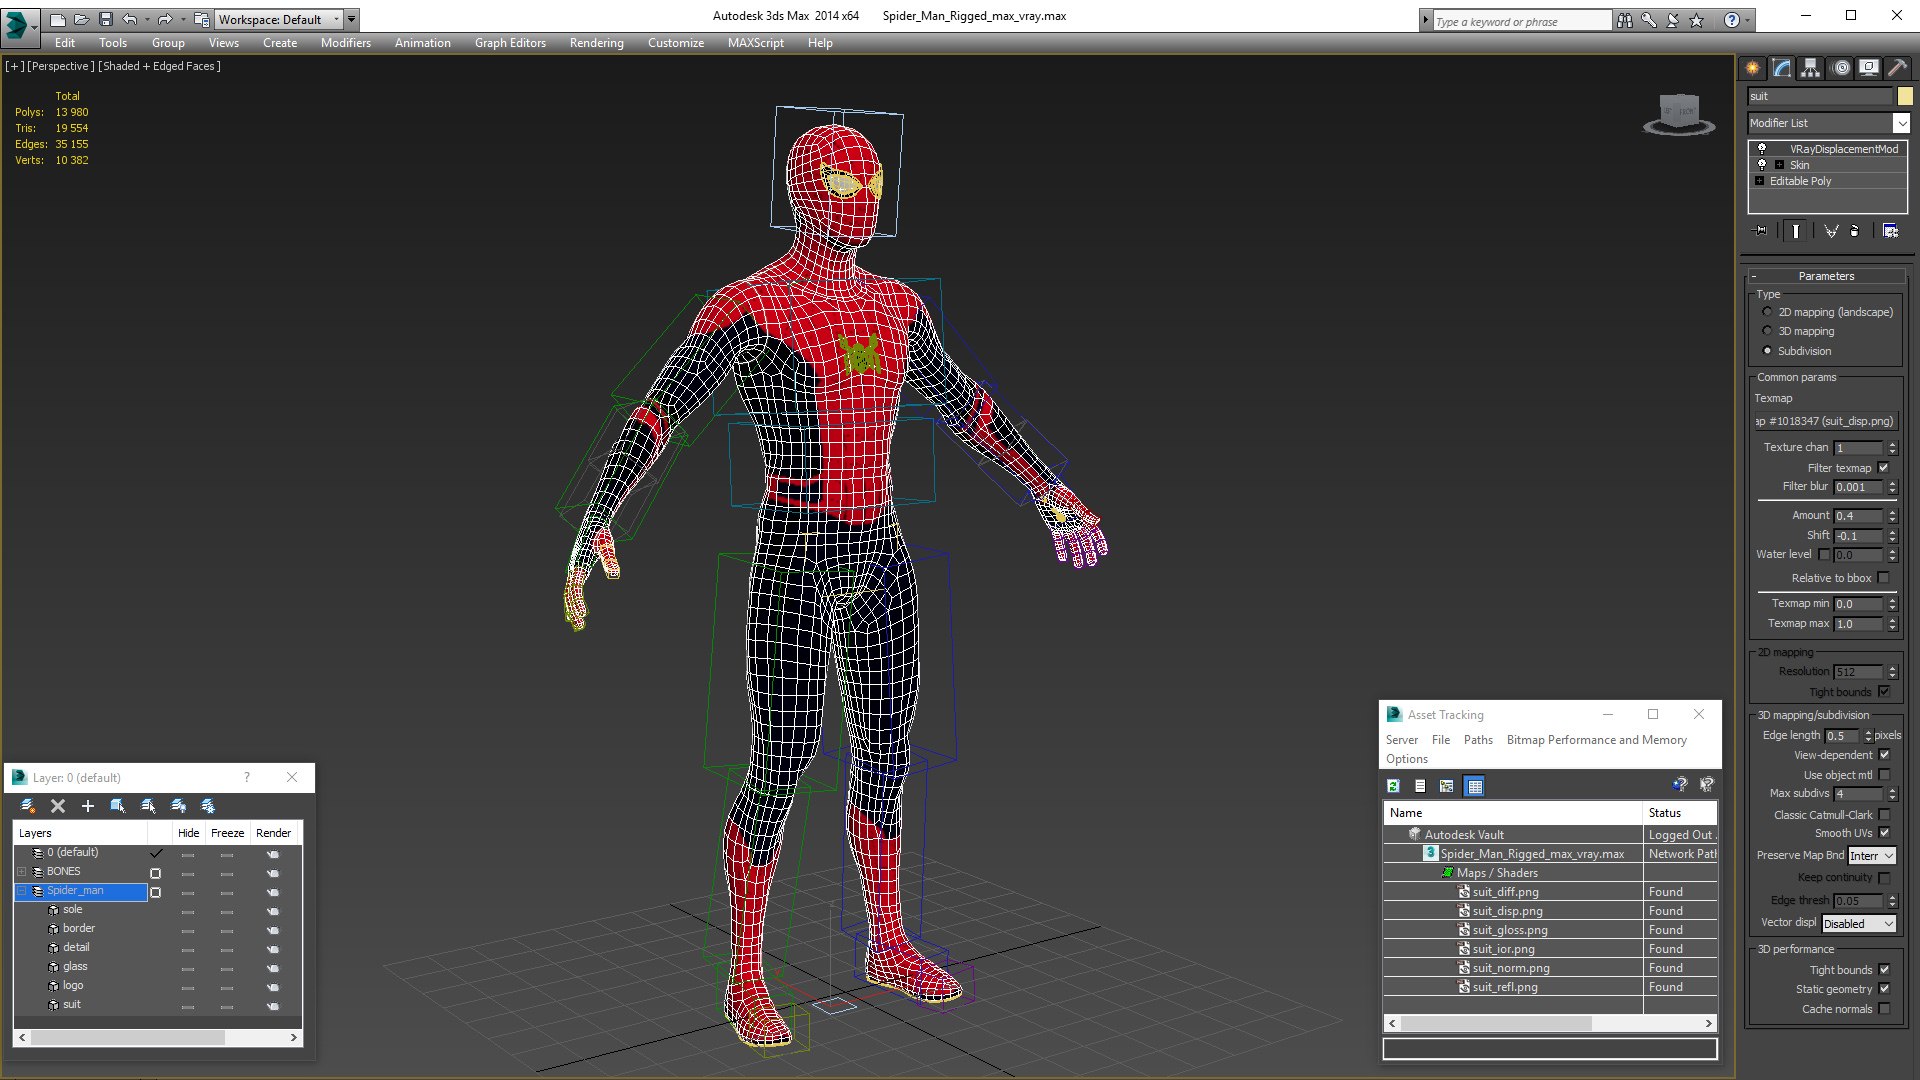
Task: Open the Graph Editors menu
Action: [510, 43]
